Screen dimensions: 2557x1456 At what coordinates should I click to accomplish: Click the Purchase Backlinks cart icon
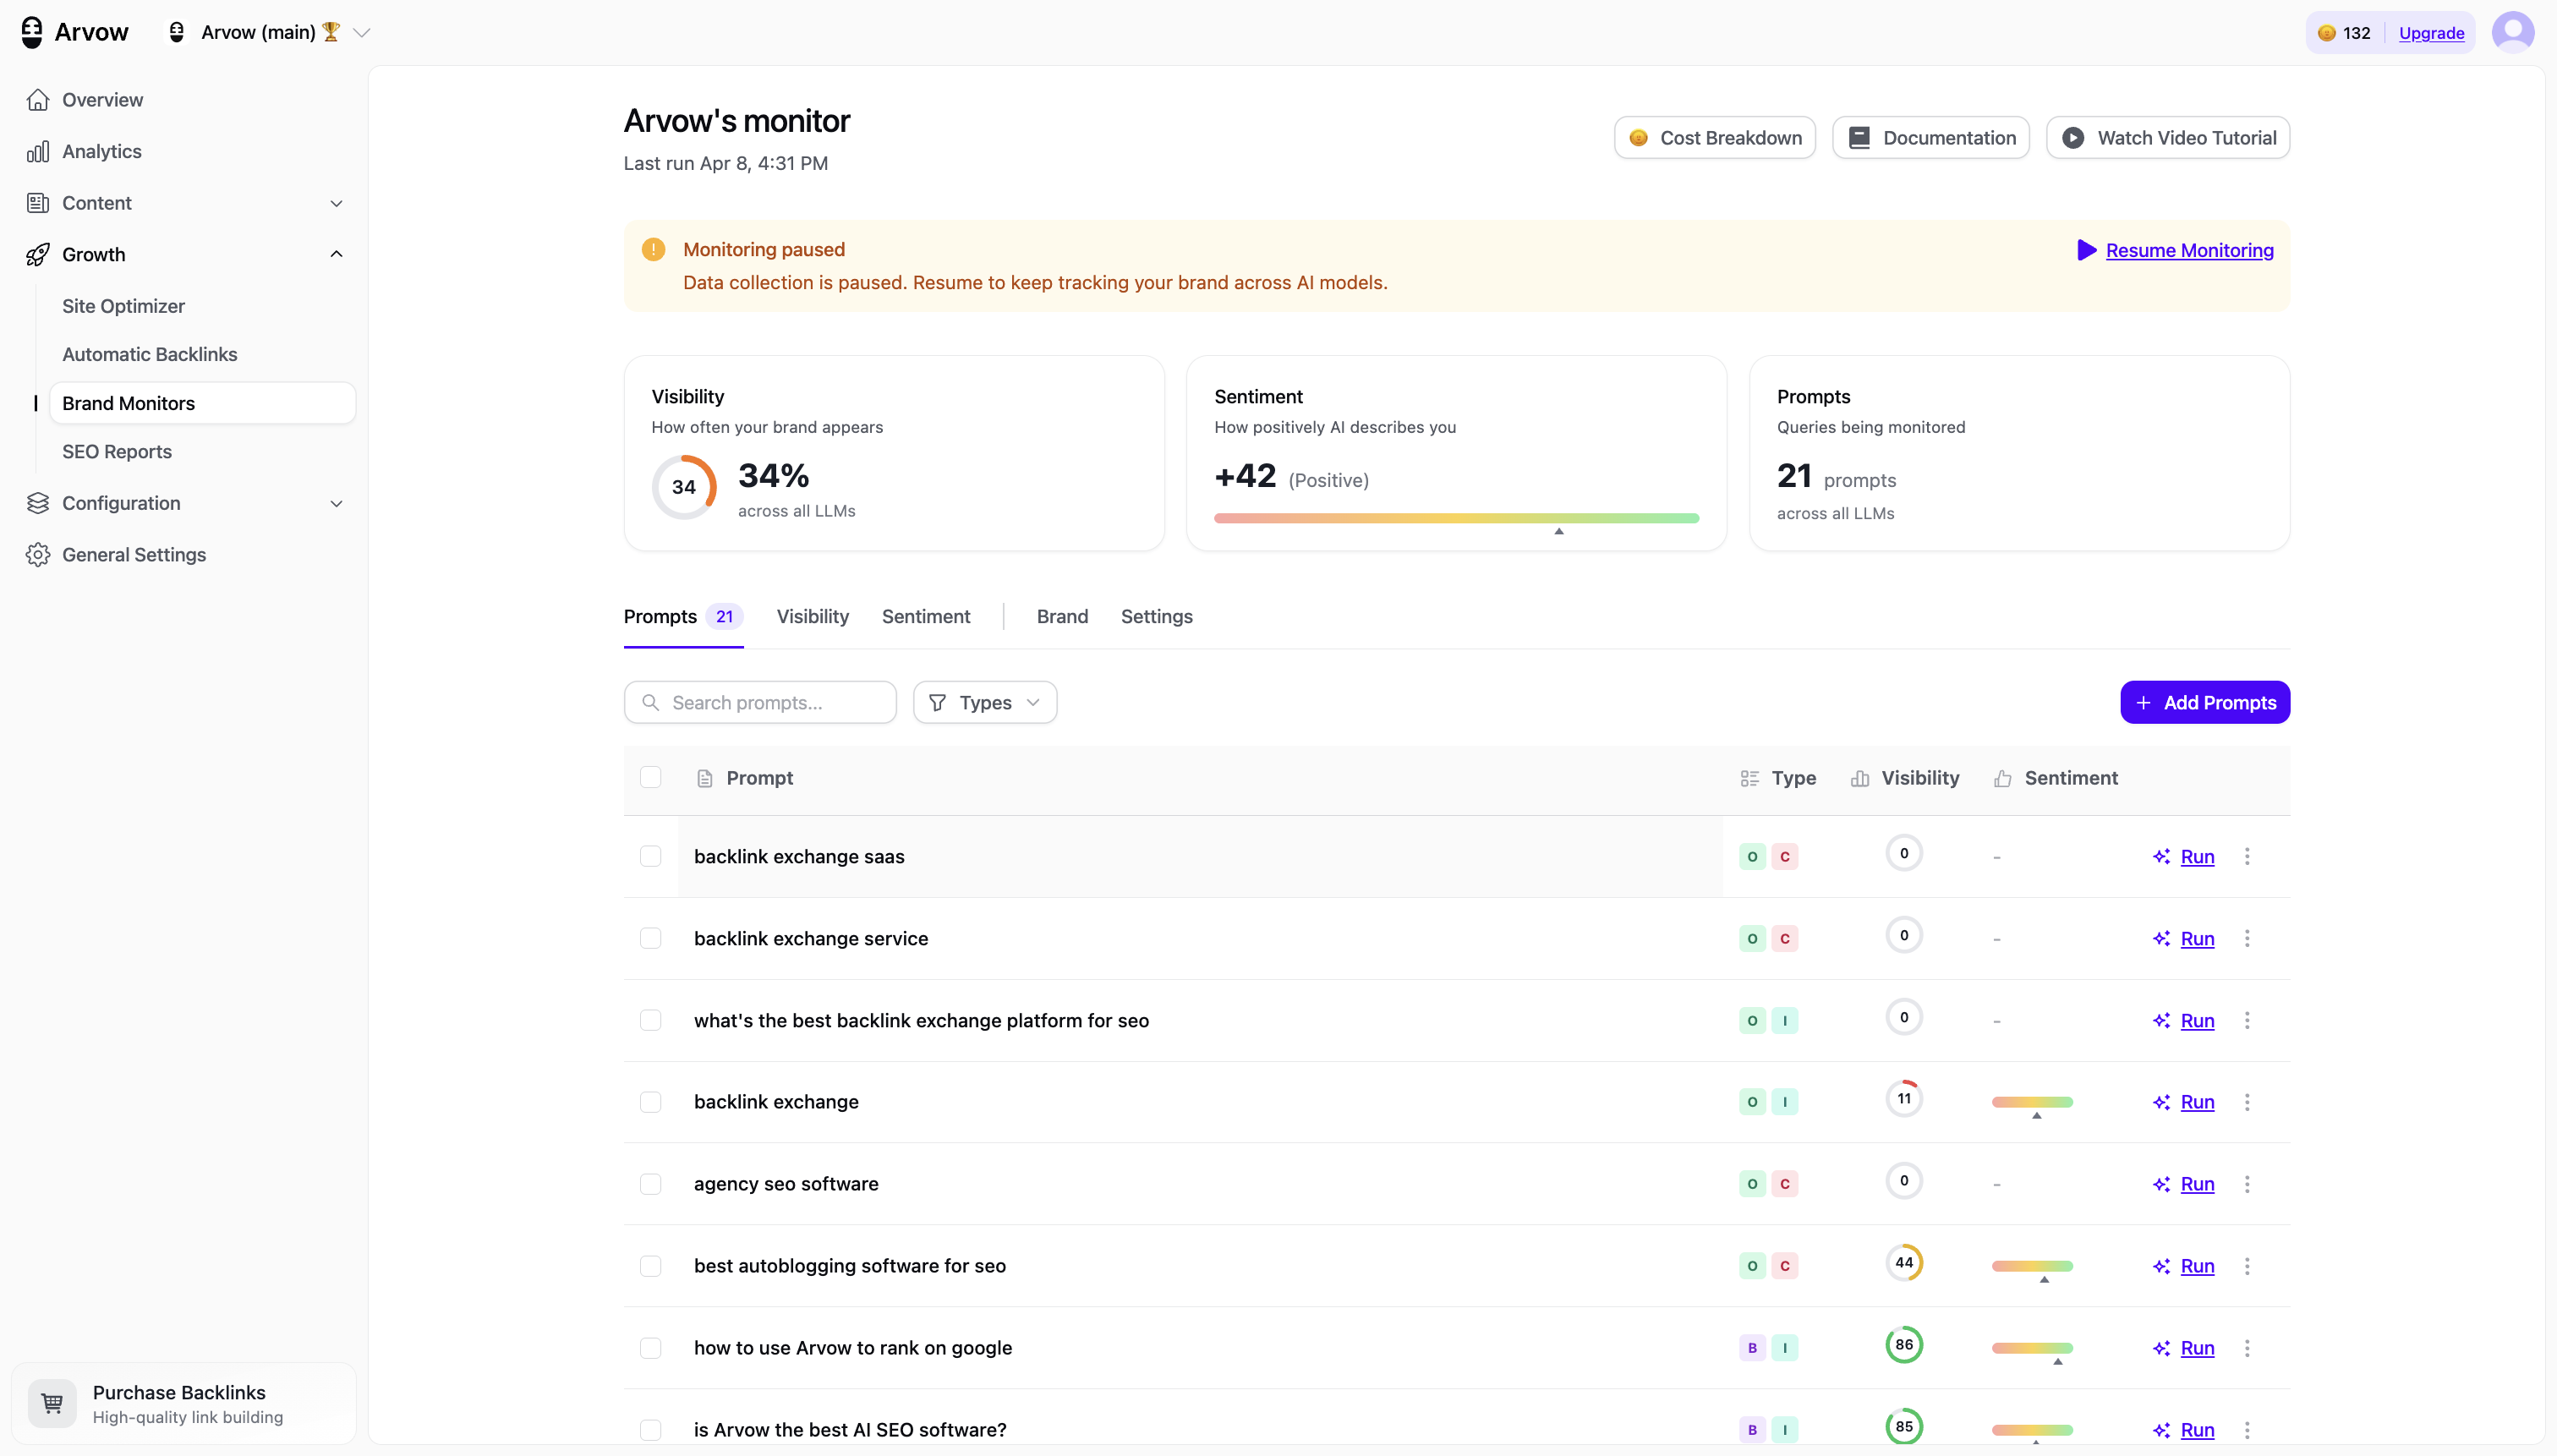pos(52,1403)
